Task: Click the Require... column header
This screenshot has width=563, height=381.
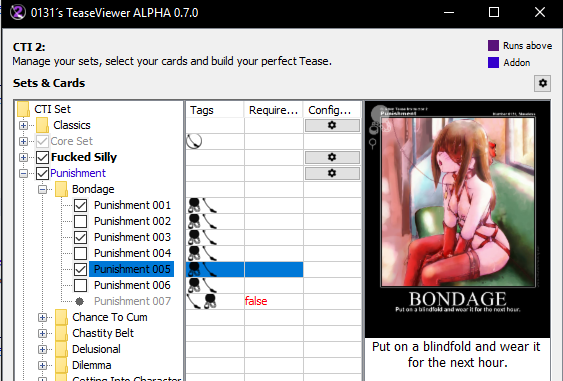Action: [x=274, y=110]
